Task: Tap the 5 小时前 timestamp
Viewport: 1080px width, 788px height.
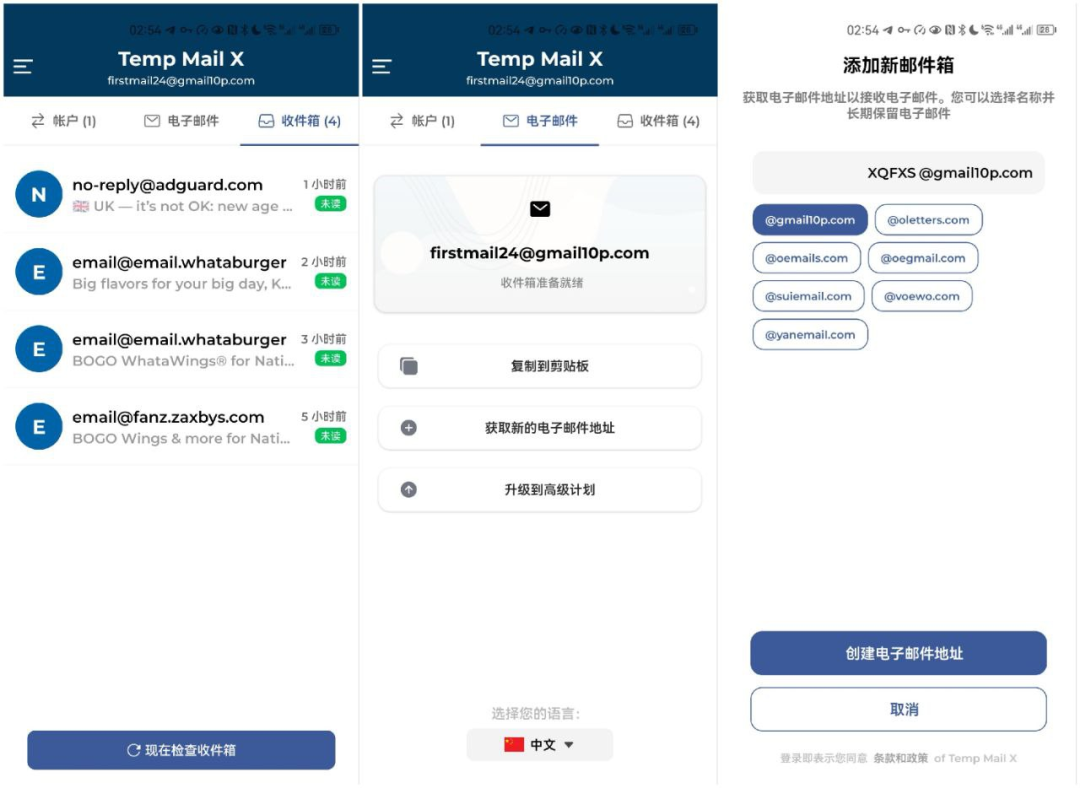Action: pyautogui.click(x=324, y=417)
